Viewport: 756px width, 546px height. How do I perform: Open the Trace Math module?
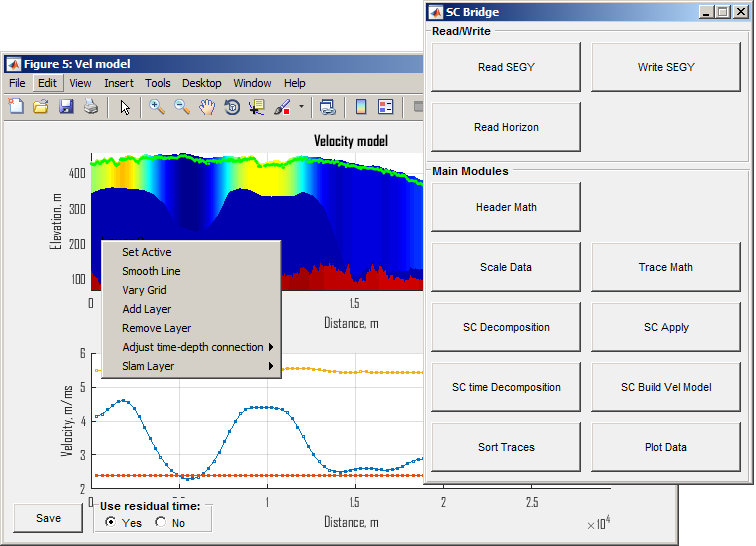[x=666, y=267]
